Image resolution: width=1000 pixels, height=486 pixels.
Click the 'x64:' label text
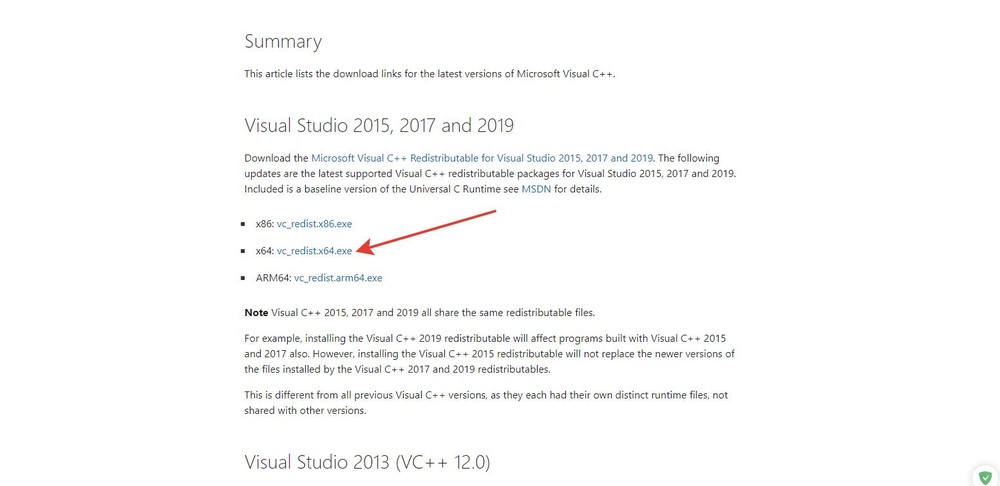265,251
